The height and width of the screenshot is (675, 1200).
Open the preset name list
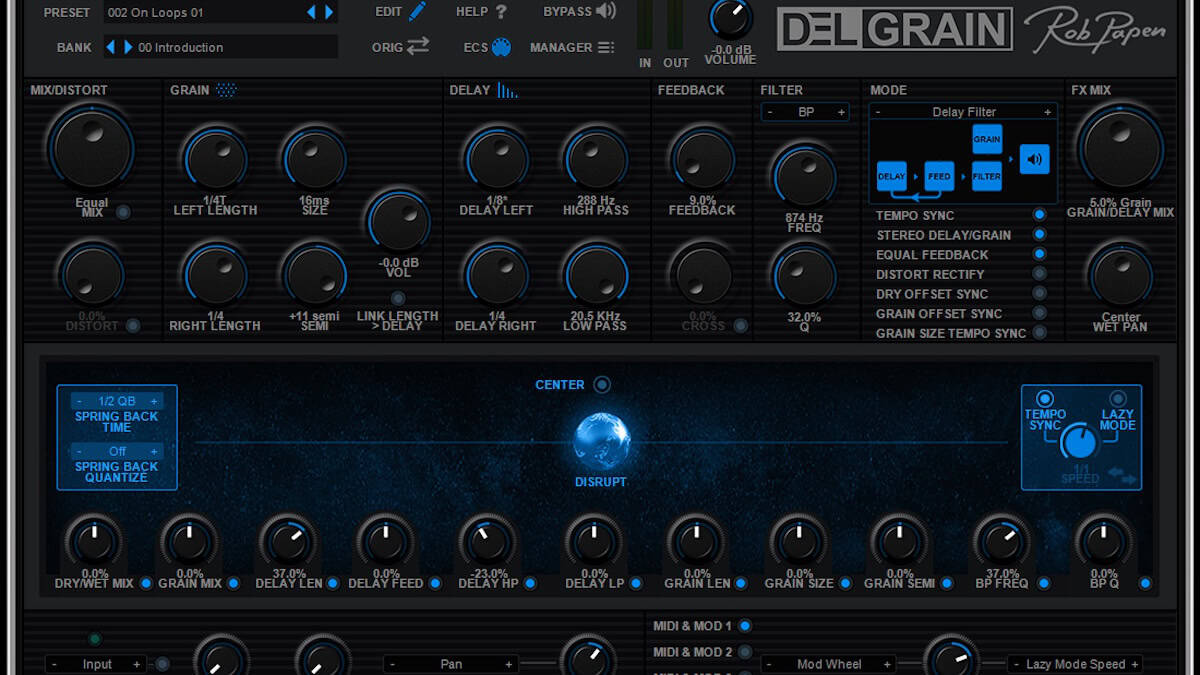(203, 12)
